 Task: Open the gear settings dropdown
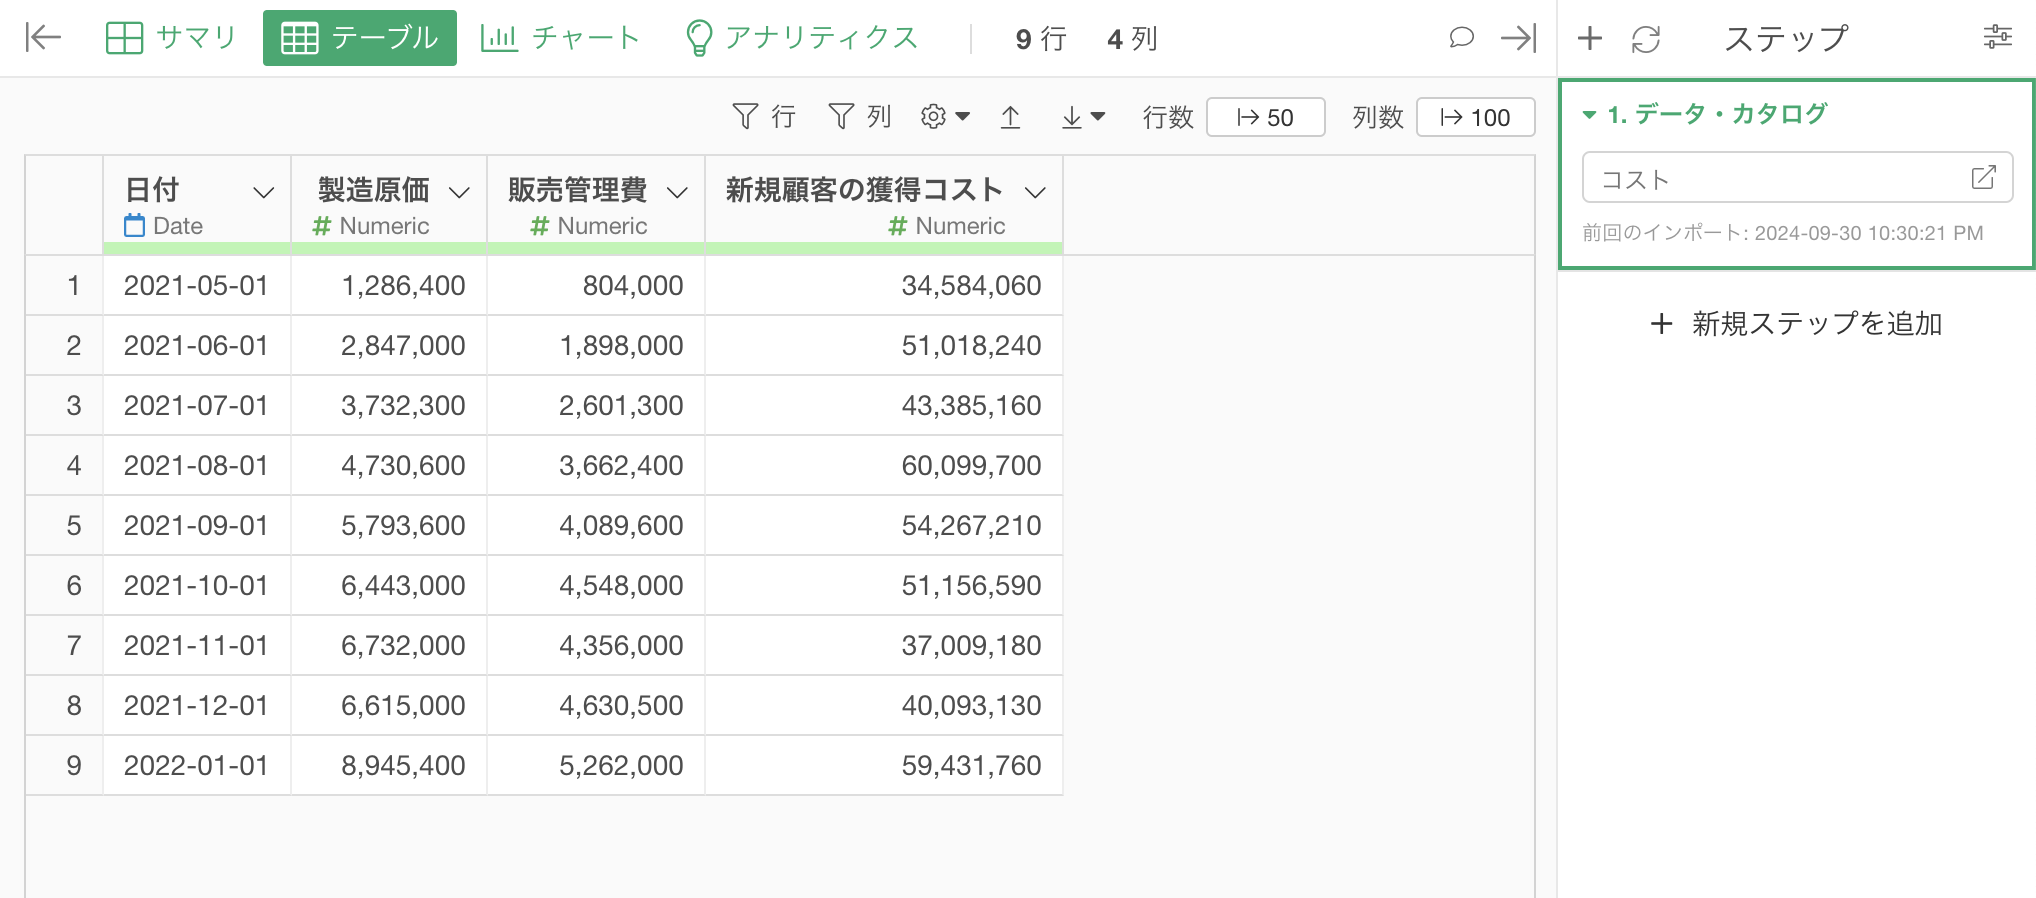coord(945,117)
